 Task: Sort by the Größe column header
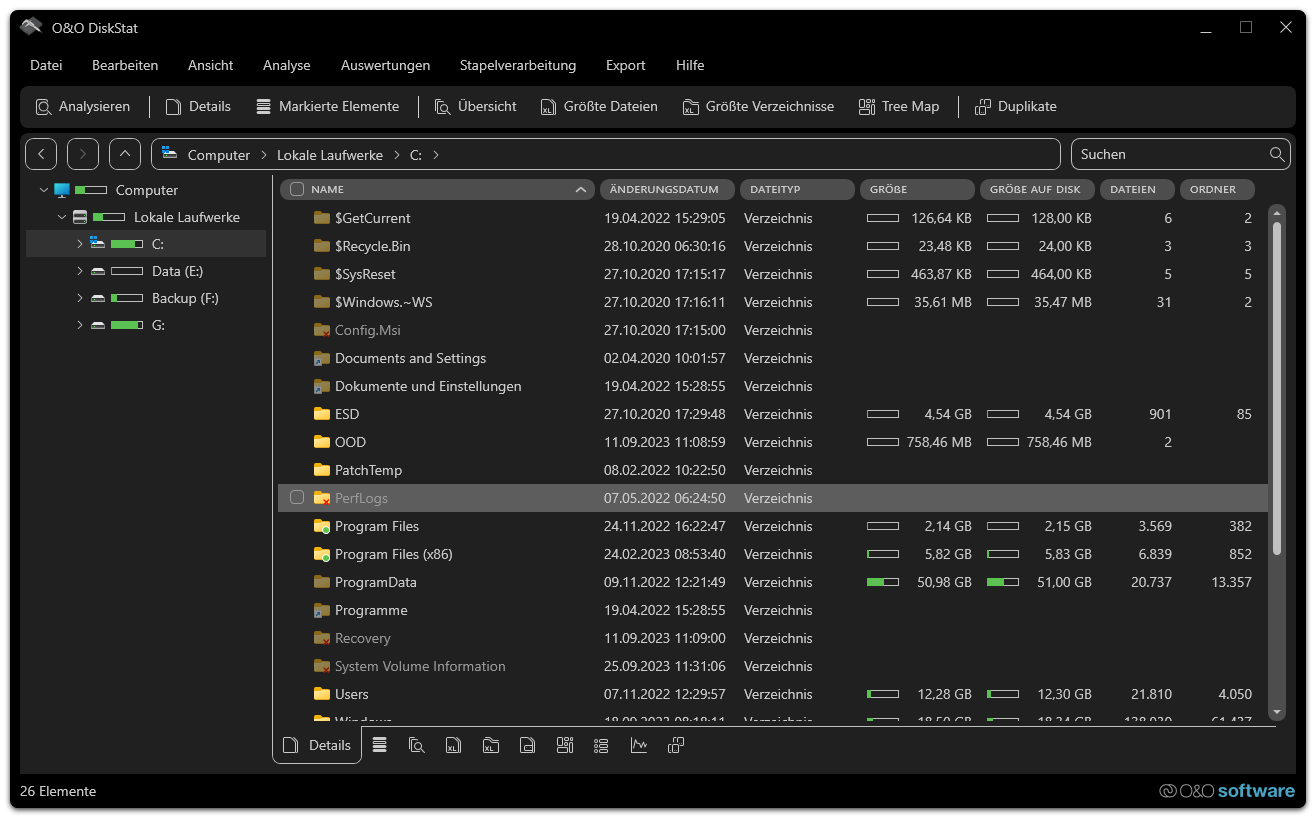(x=917, y=189)
